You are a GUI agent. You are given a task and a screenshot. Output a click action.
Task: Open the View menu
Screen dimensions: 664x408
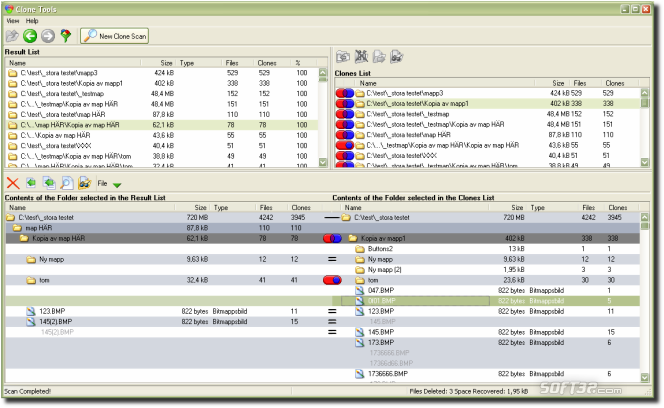pos(12,21)
